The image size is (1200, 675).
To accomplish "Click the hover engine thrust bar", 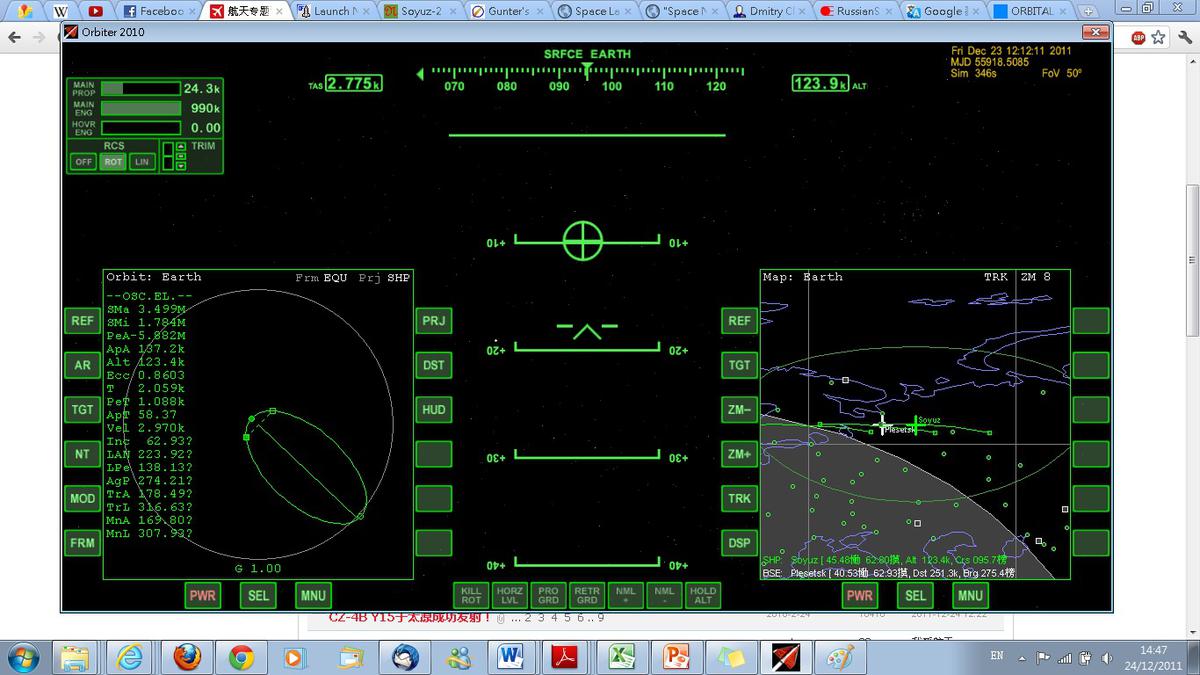I will click(140, 128).
